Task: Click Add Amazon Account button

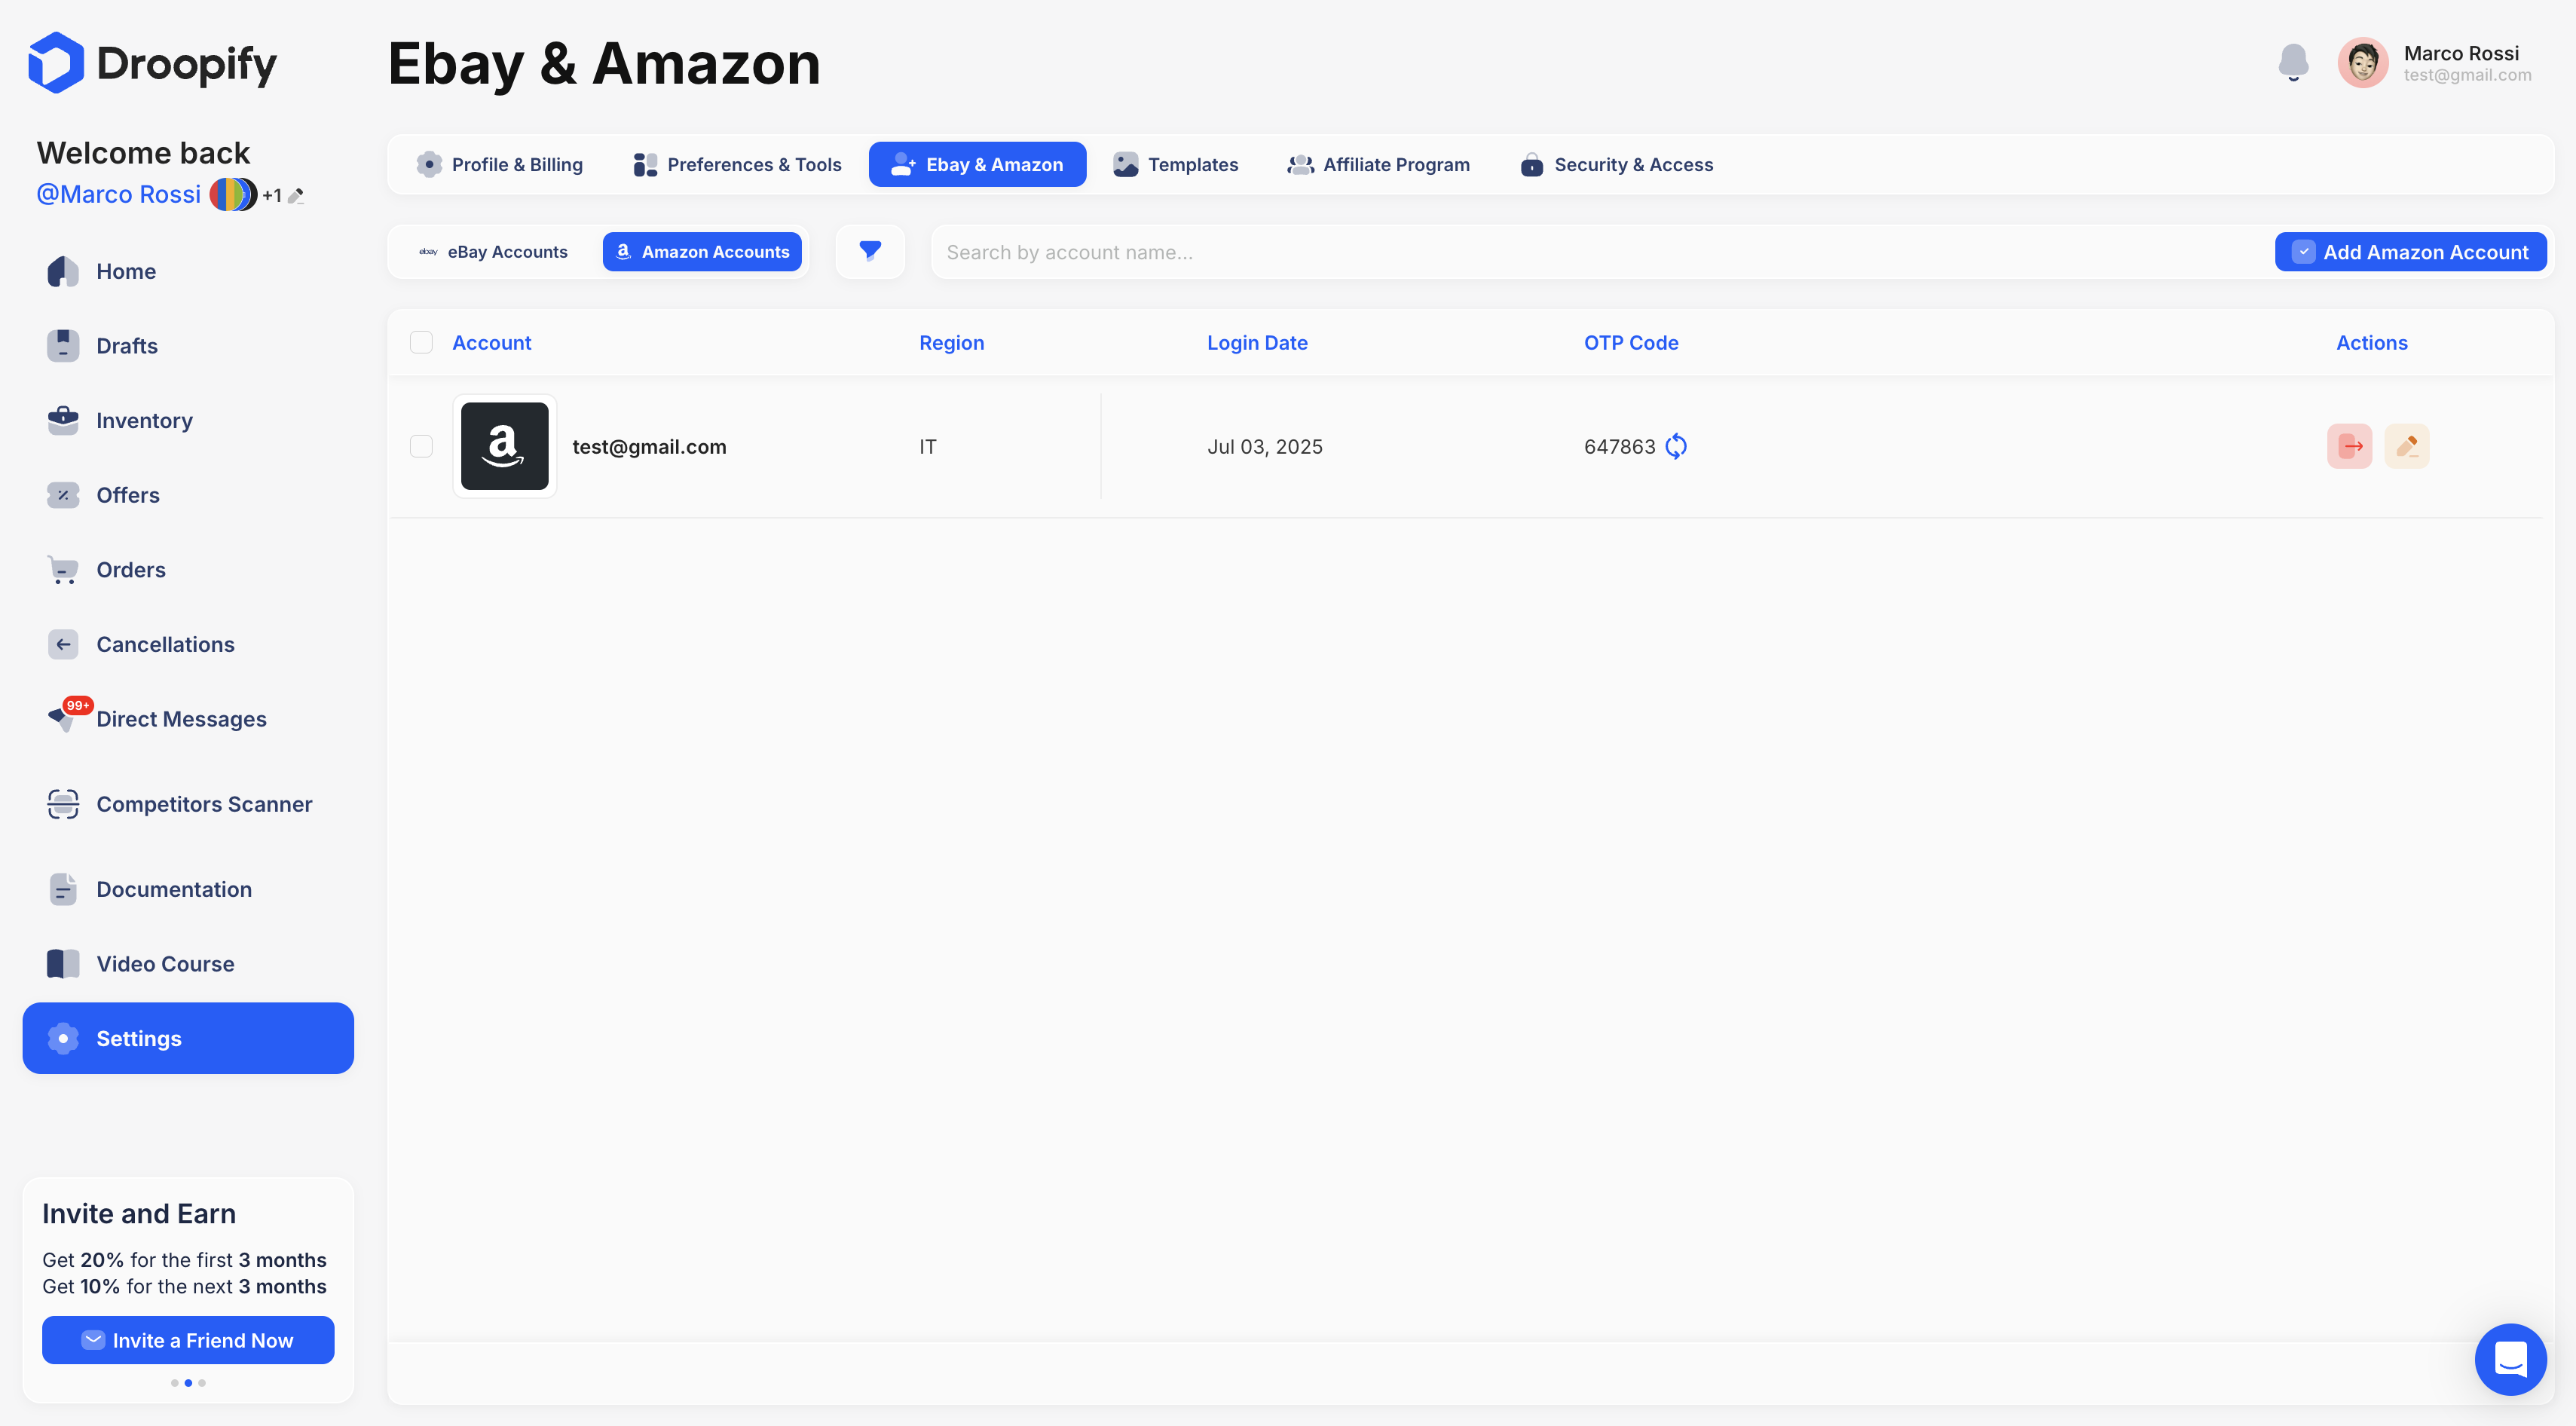Action: pos(2410,252)
